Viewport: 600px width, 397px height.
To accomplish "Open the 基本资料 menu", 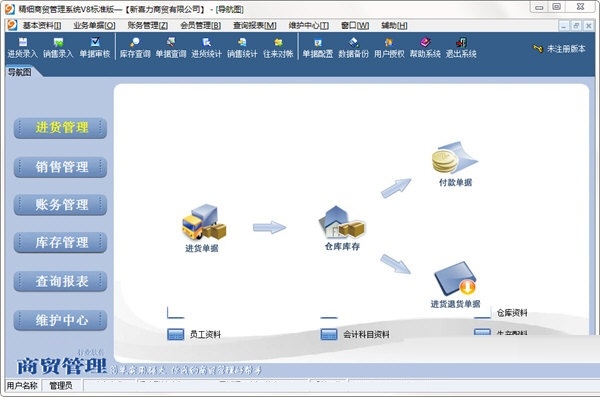I will [42, 26].
